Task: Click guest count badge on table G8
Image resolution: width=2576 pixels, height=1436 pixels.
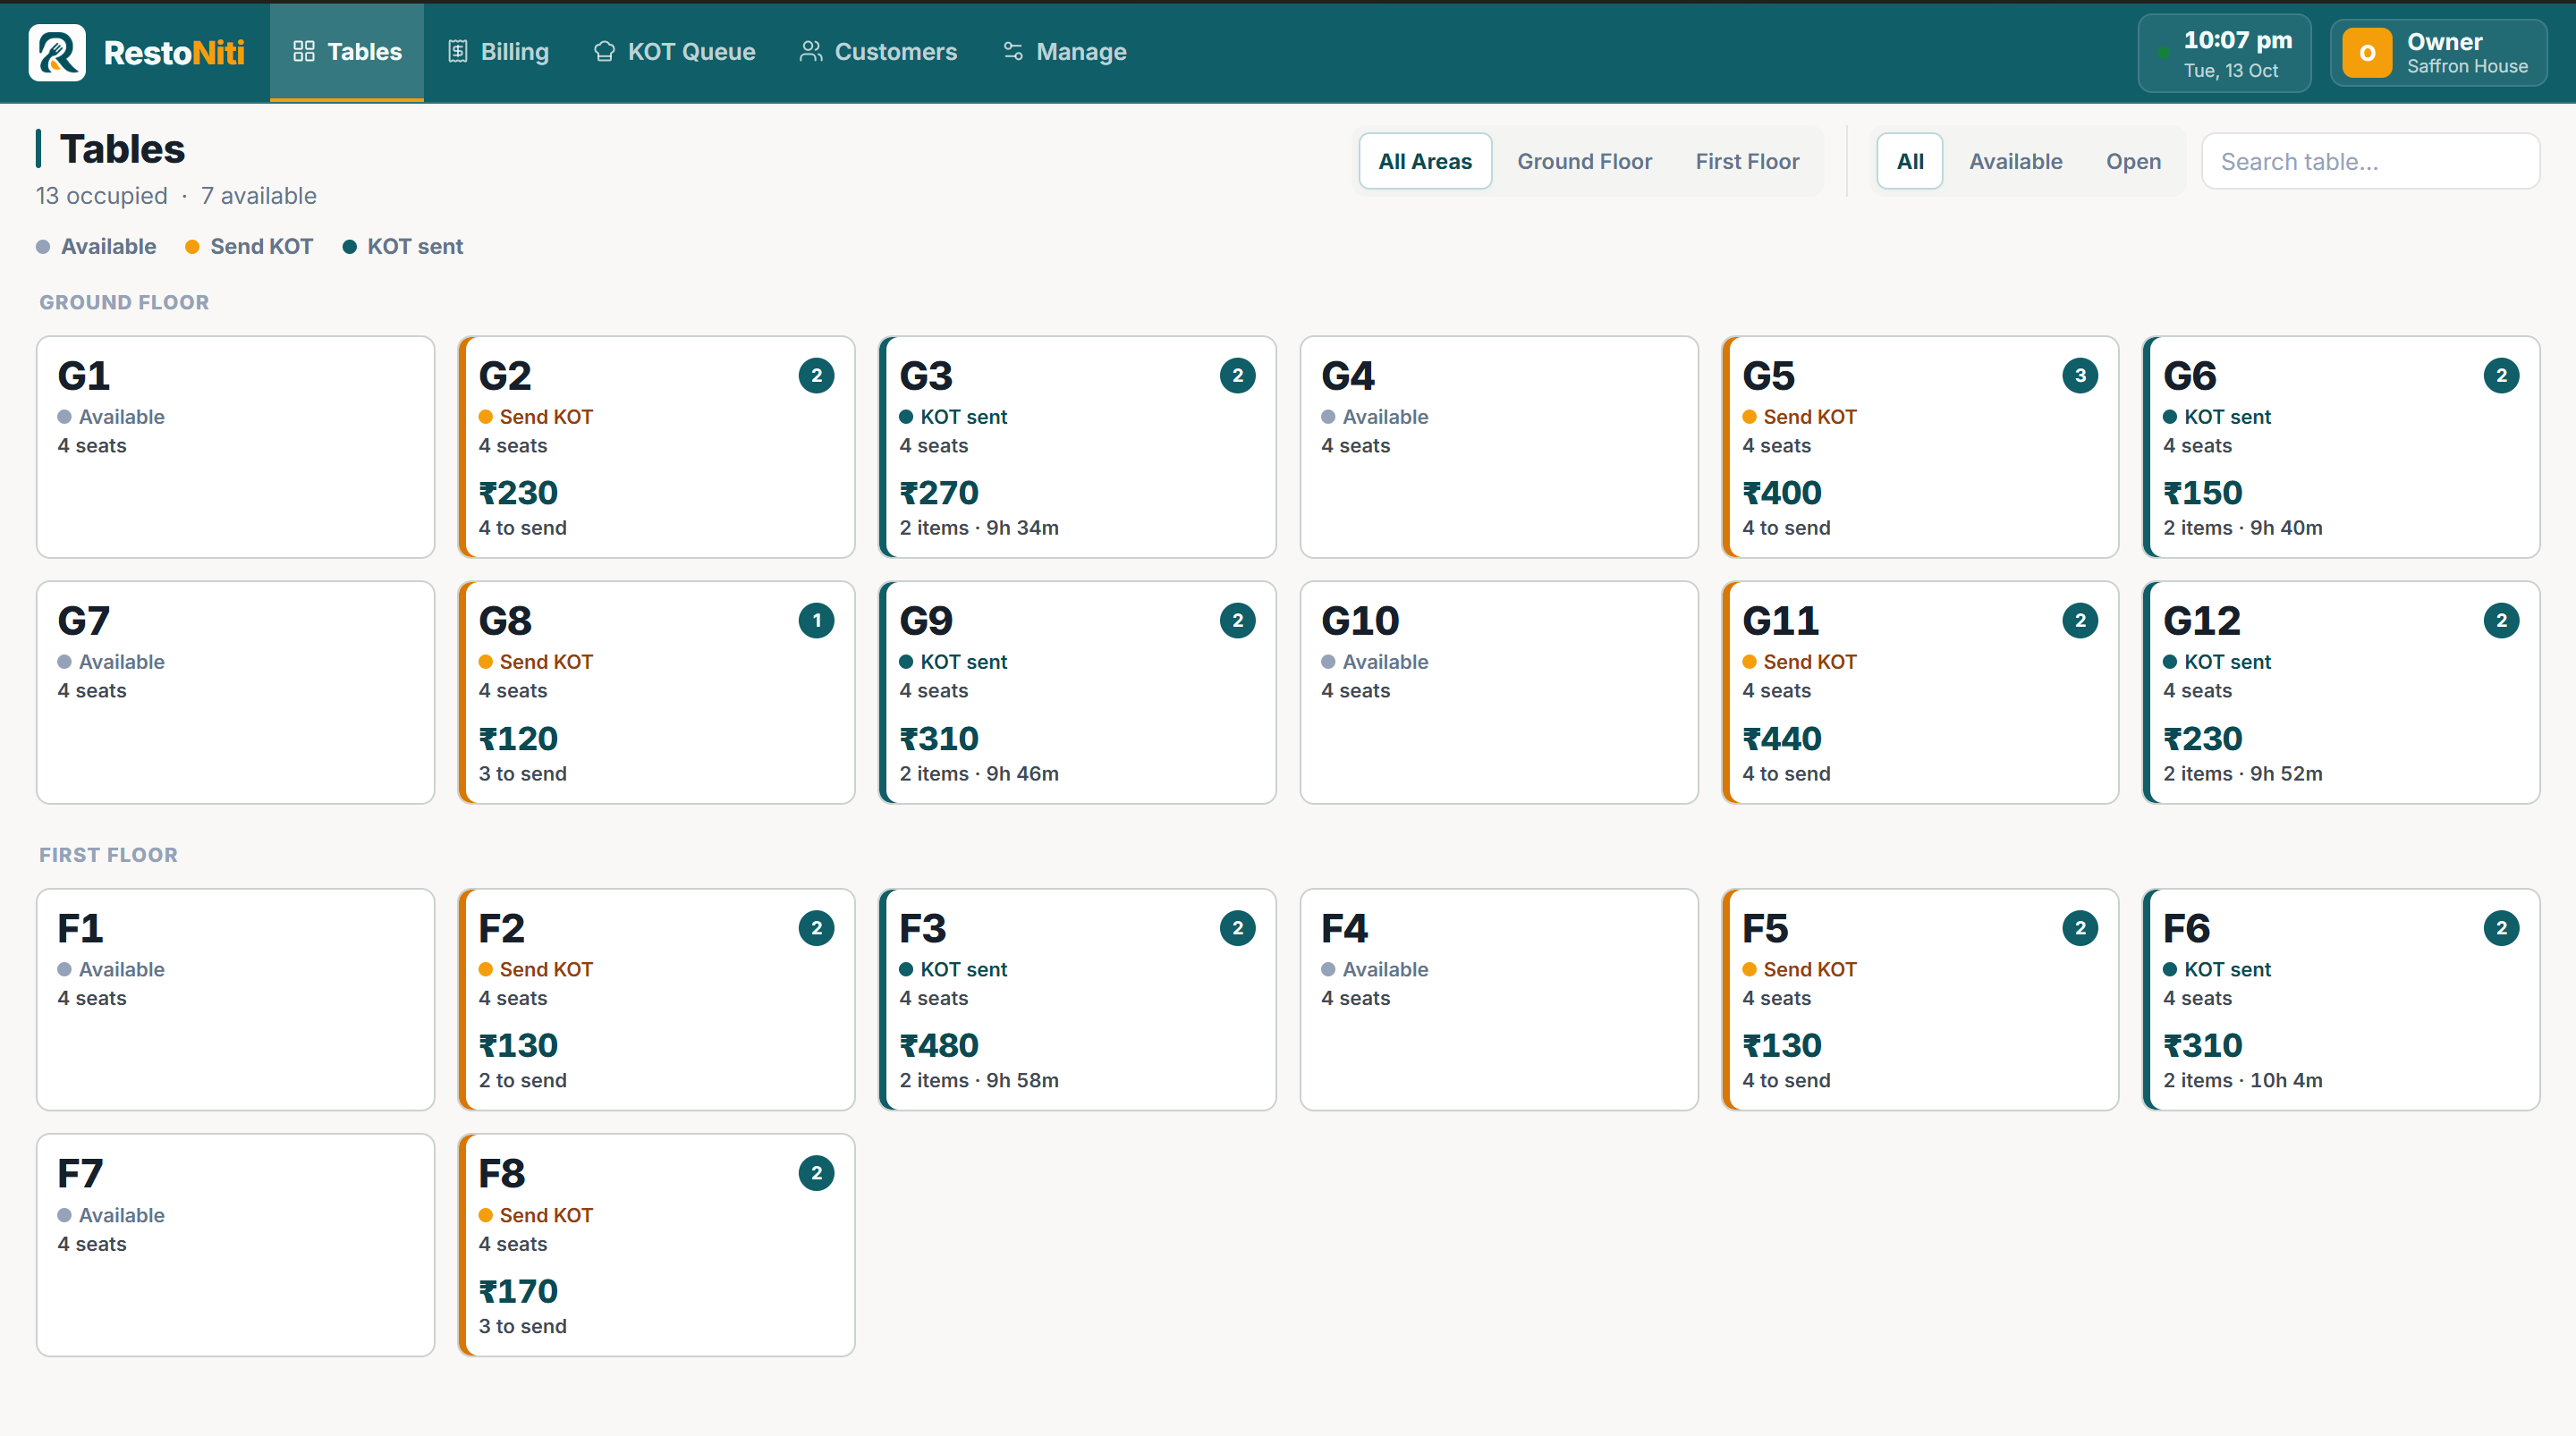Action: 816,620
